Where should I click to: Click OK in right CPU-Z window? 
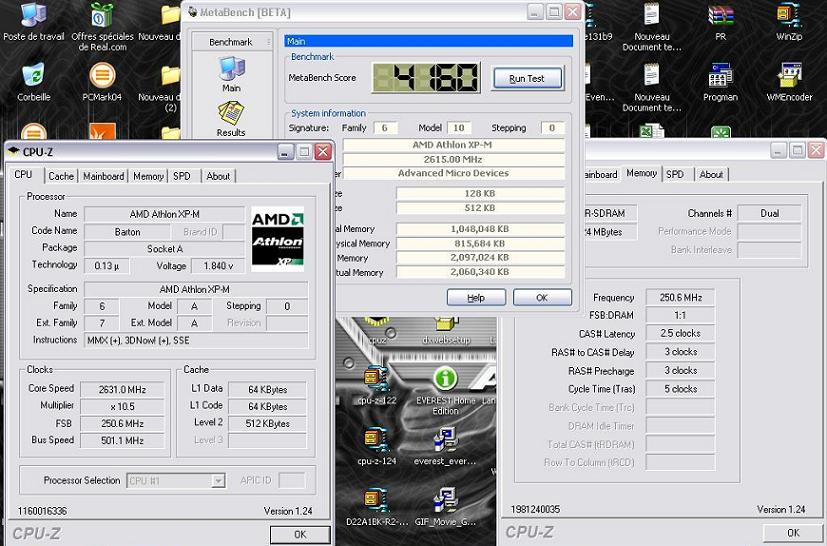pos(793,533)
